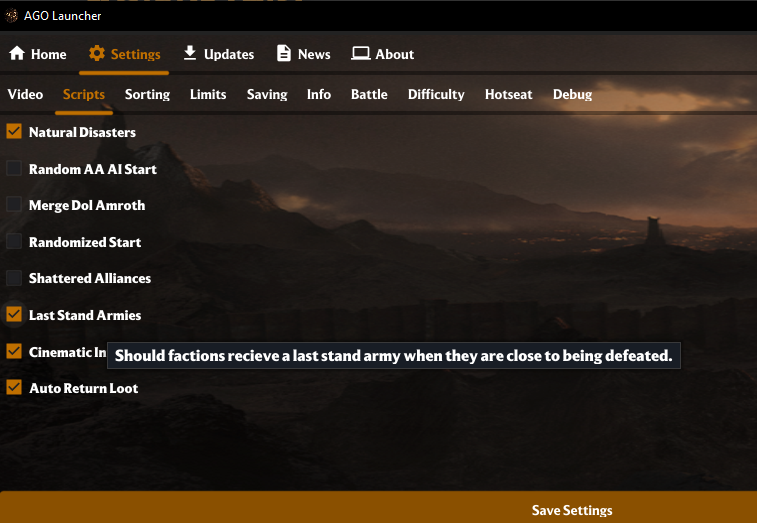This screenshot has height=523, width=757.
Task: Click the Settings gear icon
Action: pyautogui.click(x=97, y=54)
